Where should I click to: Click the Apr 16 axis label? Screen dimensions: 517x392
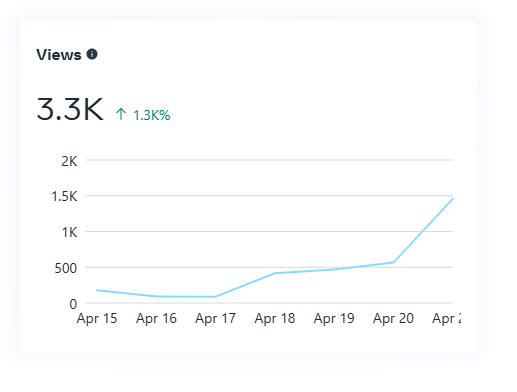point(156,318)
